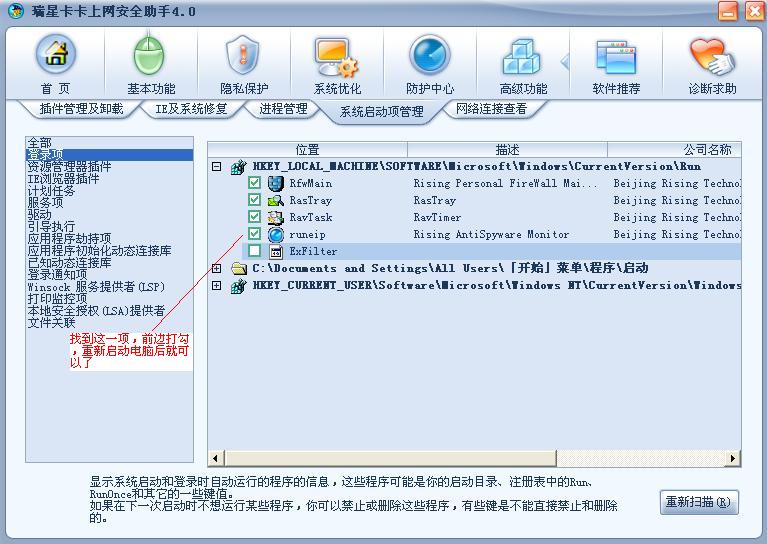Viewport: 767px width, 544px height.
Task: Select 计划任务 category
Action: 51,191
